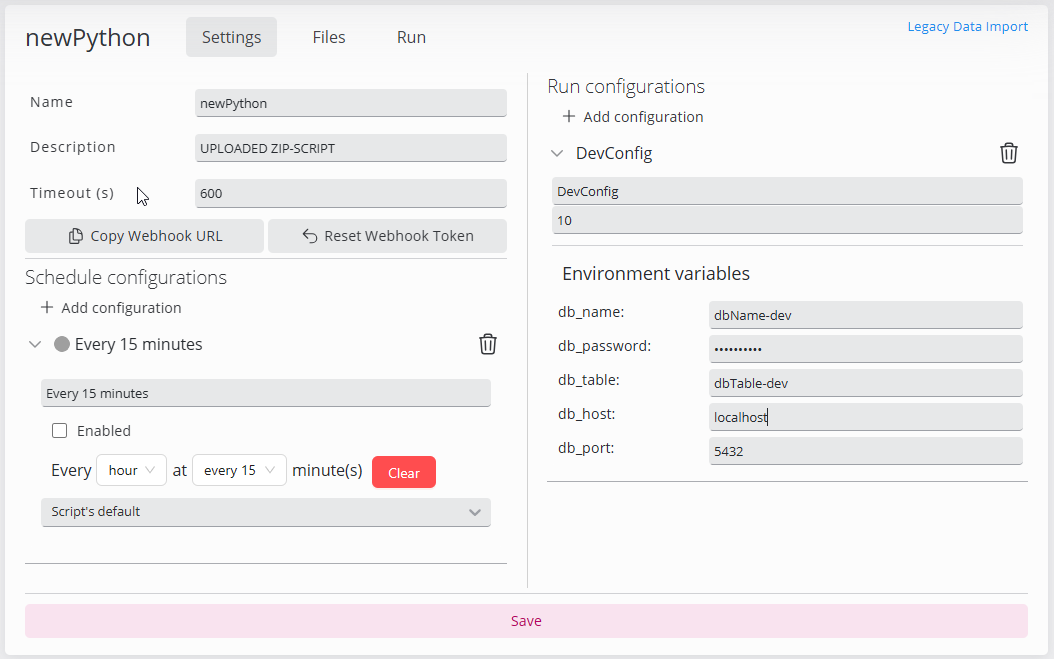The width and height of the screenshot is (1054, 659).
Task: Switch to the Files tab
Action: [x=329, y=37]
